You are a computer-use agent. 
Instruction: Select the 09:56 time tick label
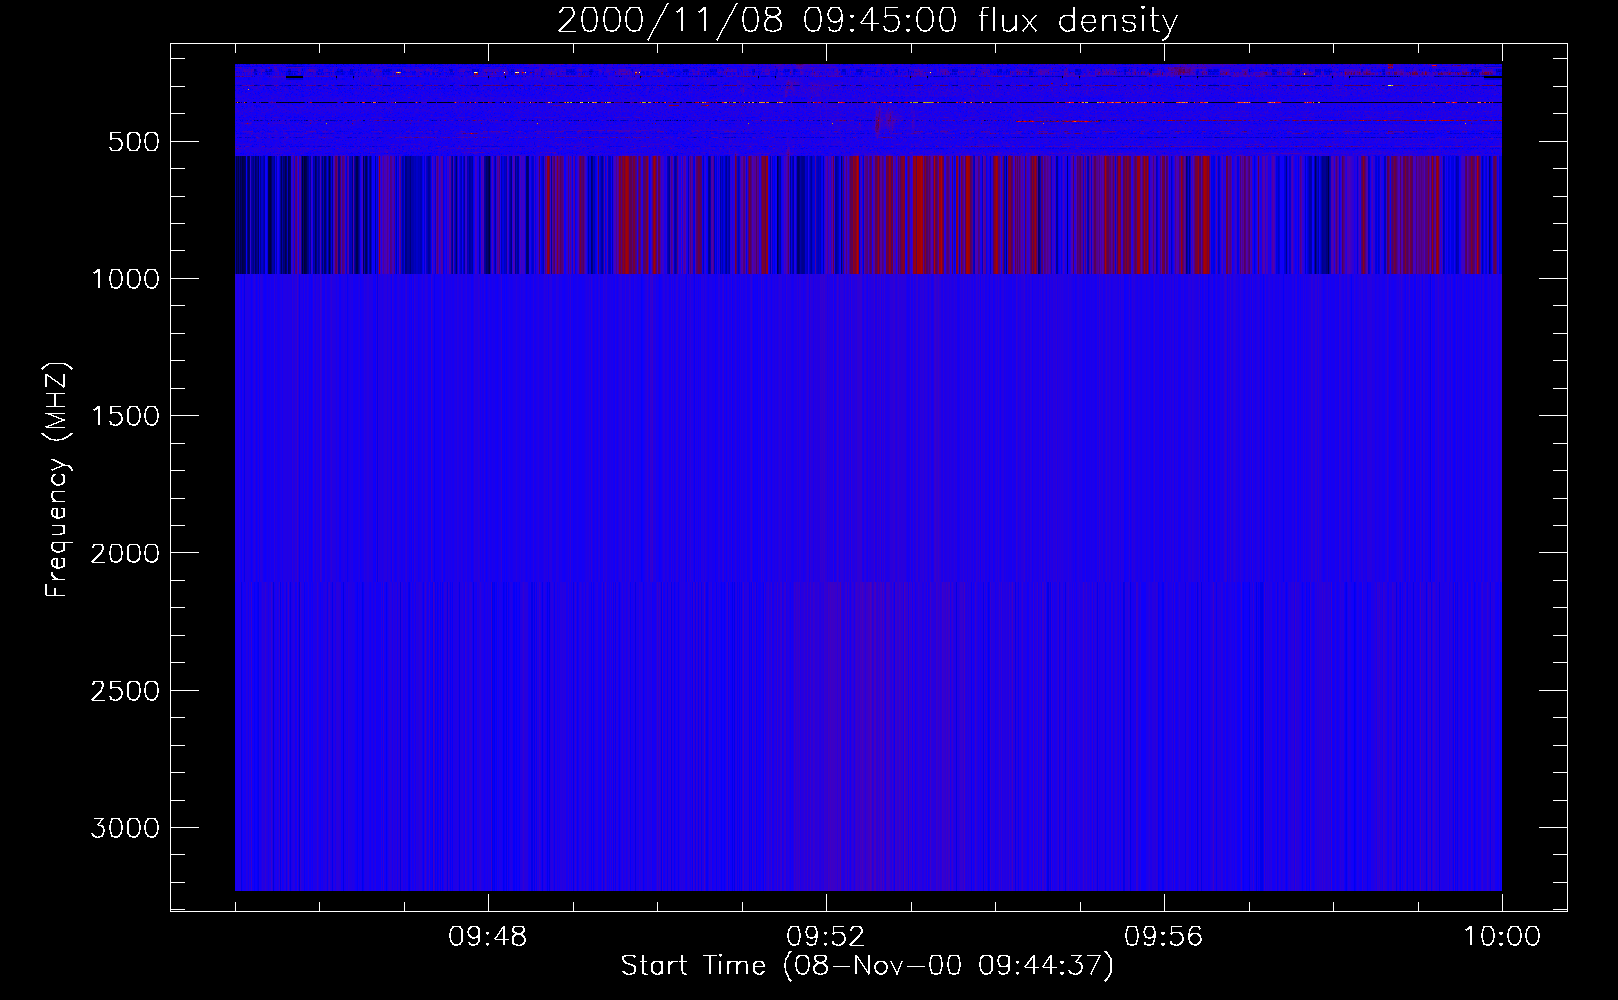[1163, 937]
